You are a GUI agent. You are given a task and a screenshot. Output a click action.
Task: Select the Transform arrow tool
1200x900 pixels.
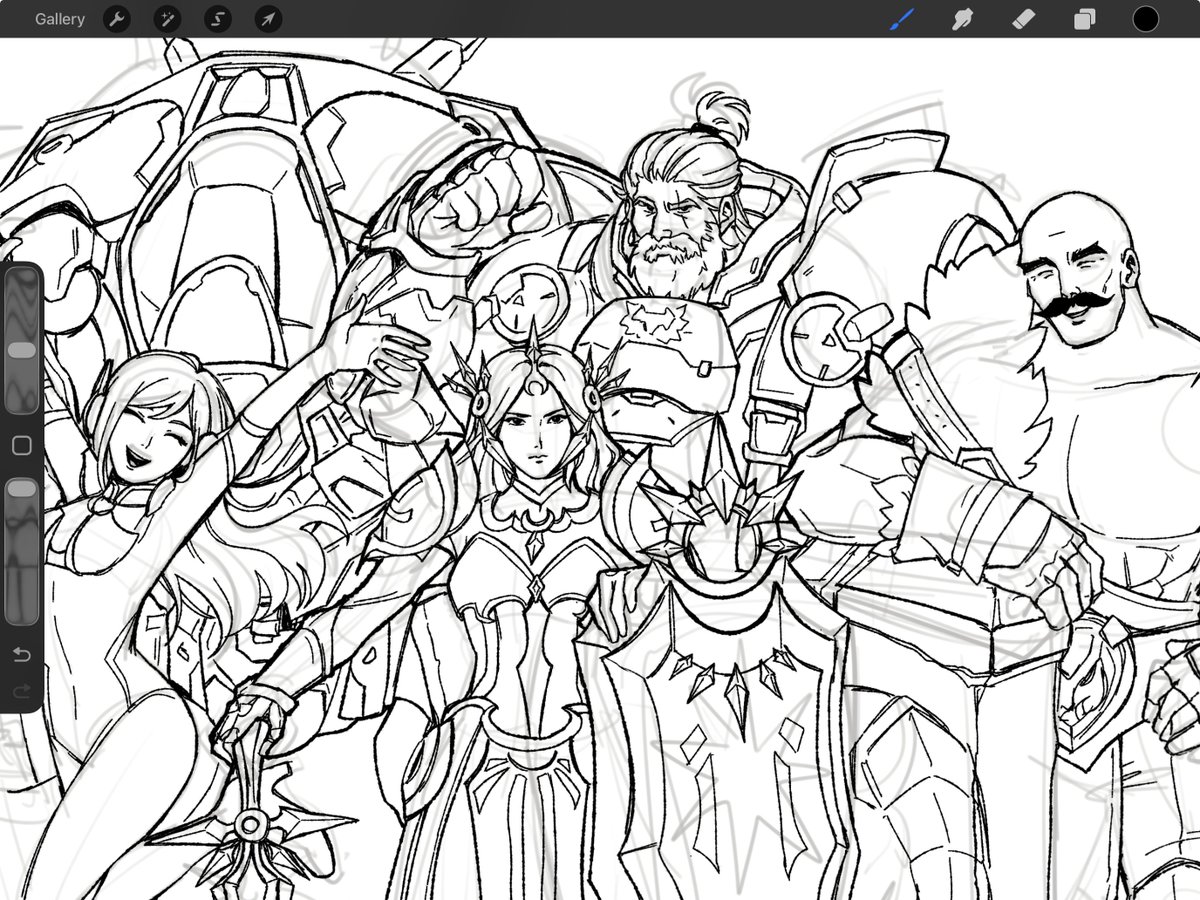pos(268,19)
